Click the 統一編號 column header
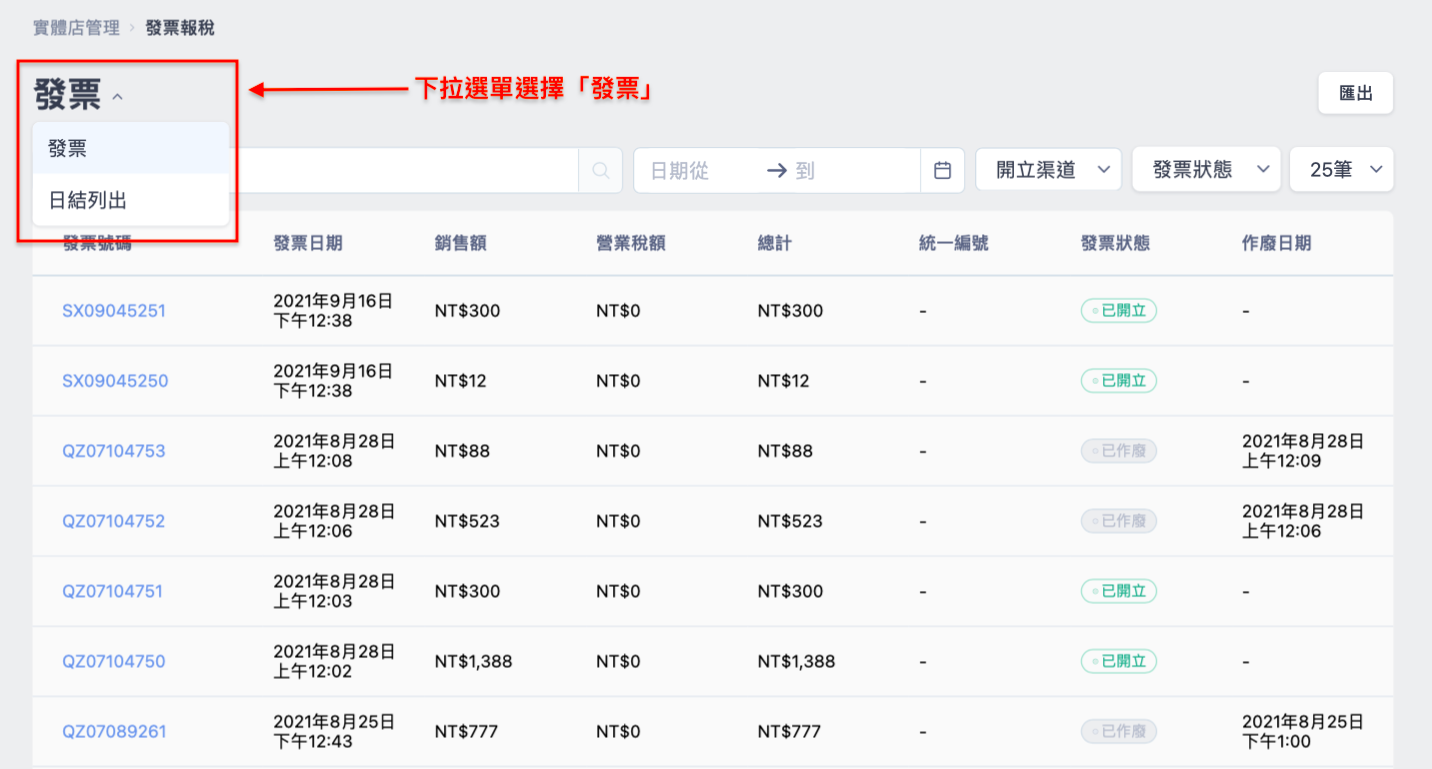Screen dimensions: 1432x769 [x=954, y=243]
